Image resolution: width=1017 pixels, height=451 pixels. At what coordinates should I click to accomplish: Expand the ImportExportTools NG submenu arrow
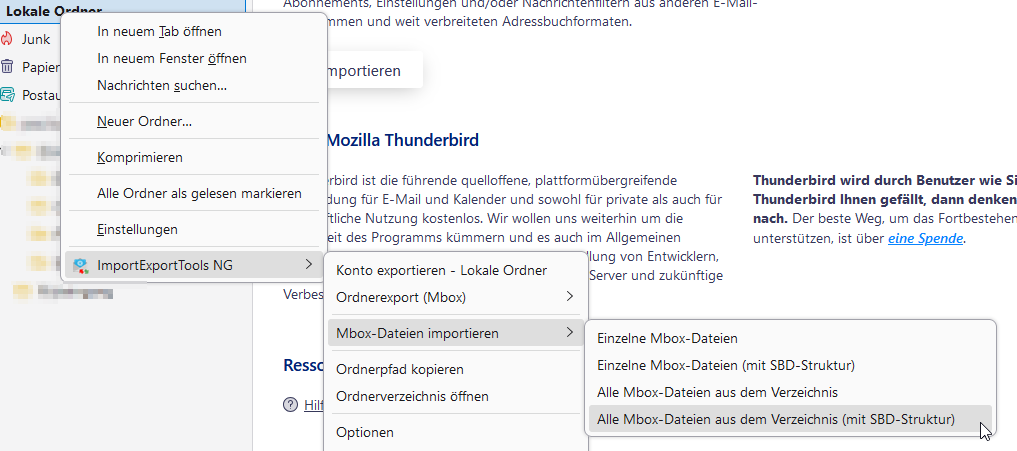[307, 265]
